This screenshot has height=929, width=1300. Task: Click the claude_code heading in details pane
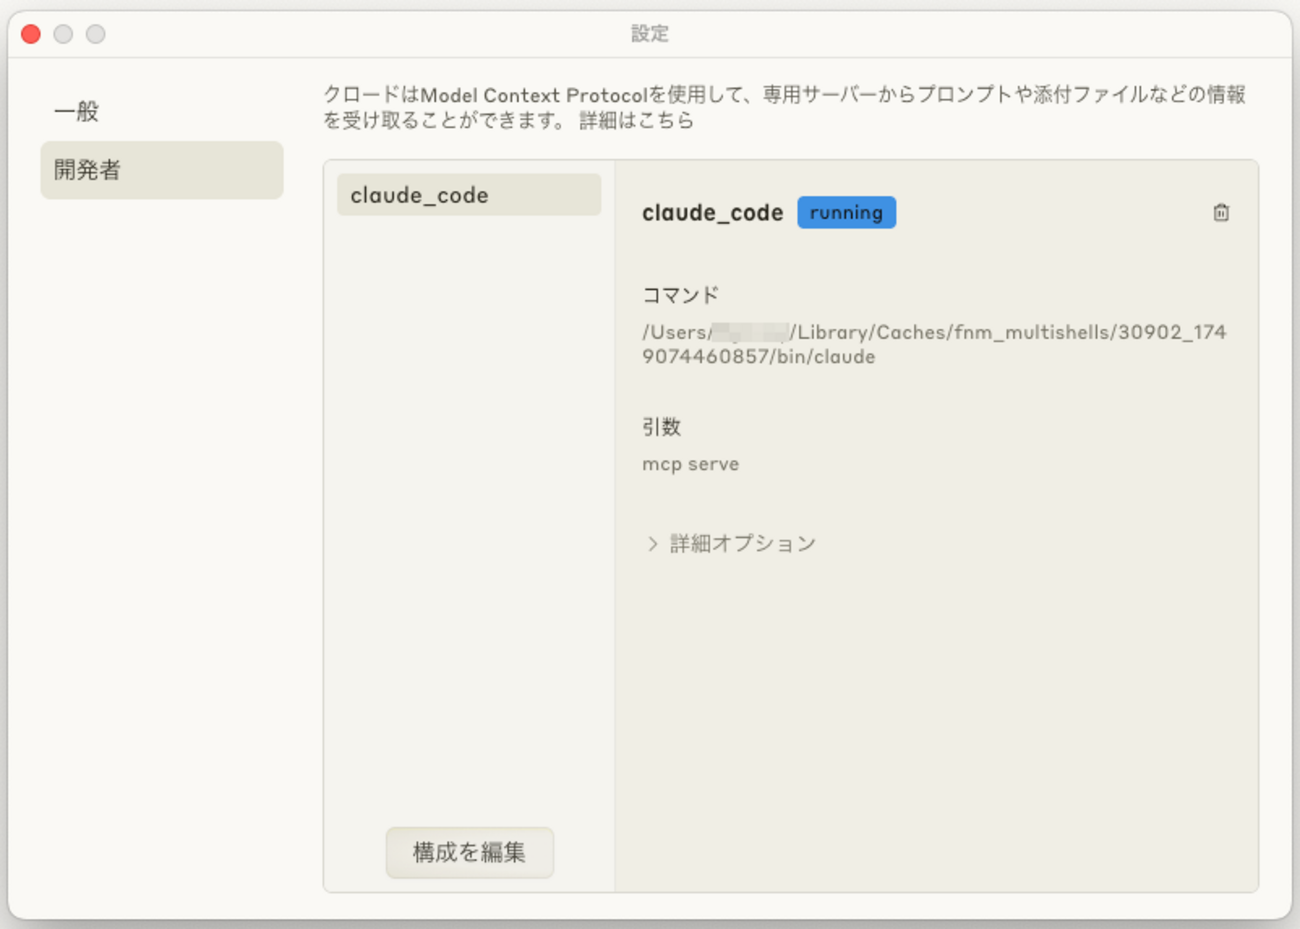coord(712,212)
